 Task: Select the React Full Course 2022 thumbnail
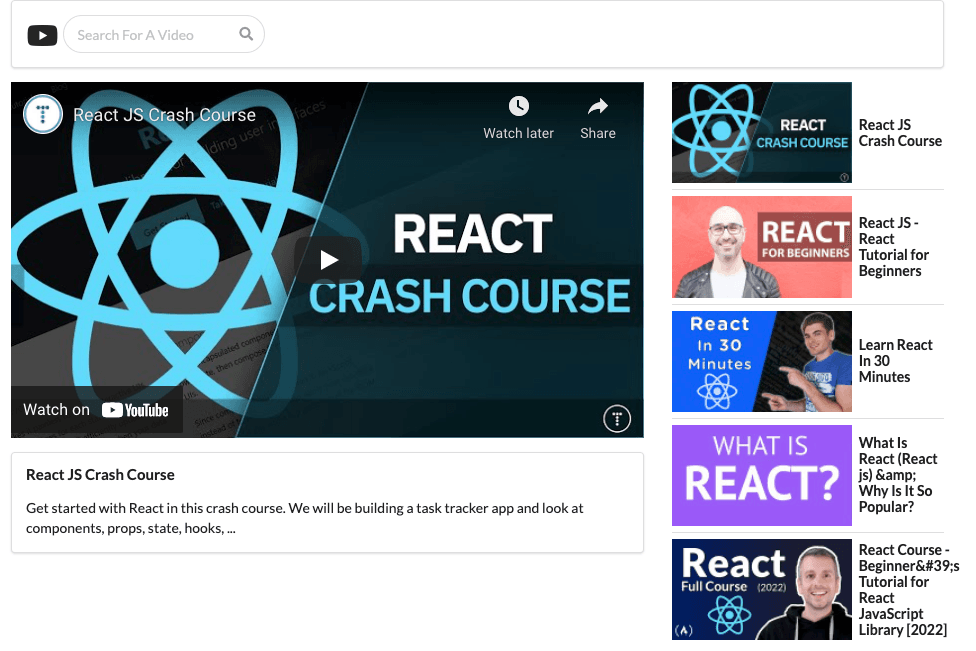point(762,589)
